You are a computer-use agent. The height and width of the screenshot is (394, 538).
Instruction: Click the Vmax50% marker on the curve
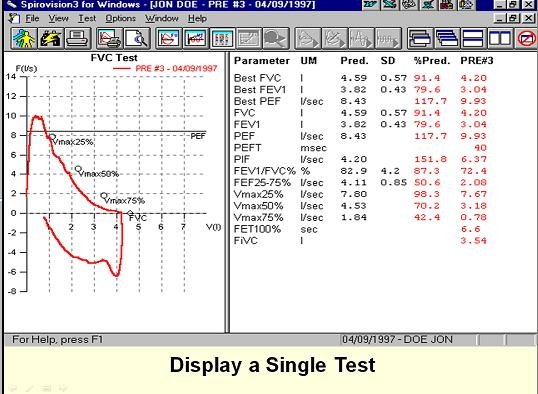[78, 169]
